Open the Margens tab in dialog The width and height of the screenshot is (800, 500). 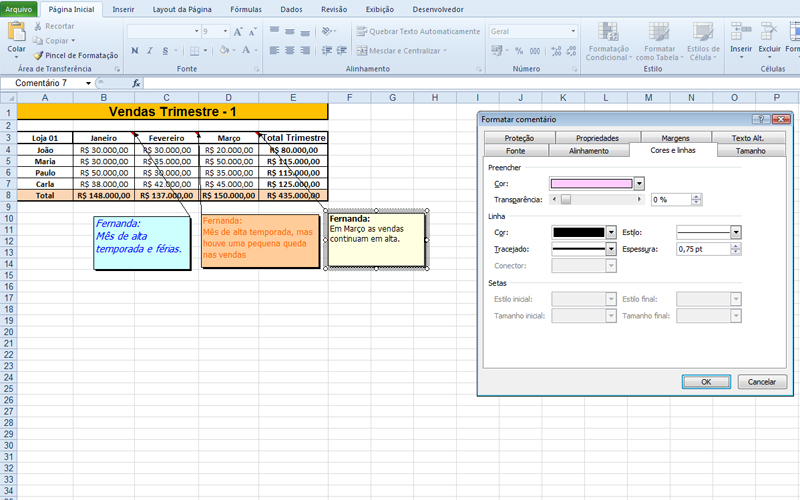tap(676, 138)
